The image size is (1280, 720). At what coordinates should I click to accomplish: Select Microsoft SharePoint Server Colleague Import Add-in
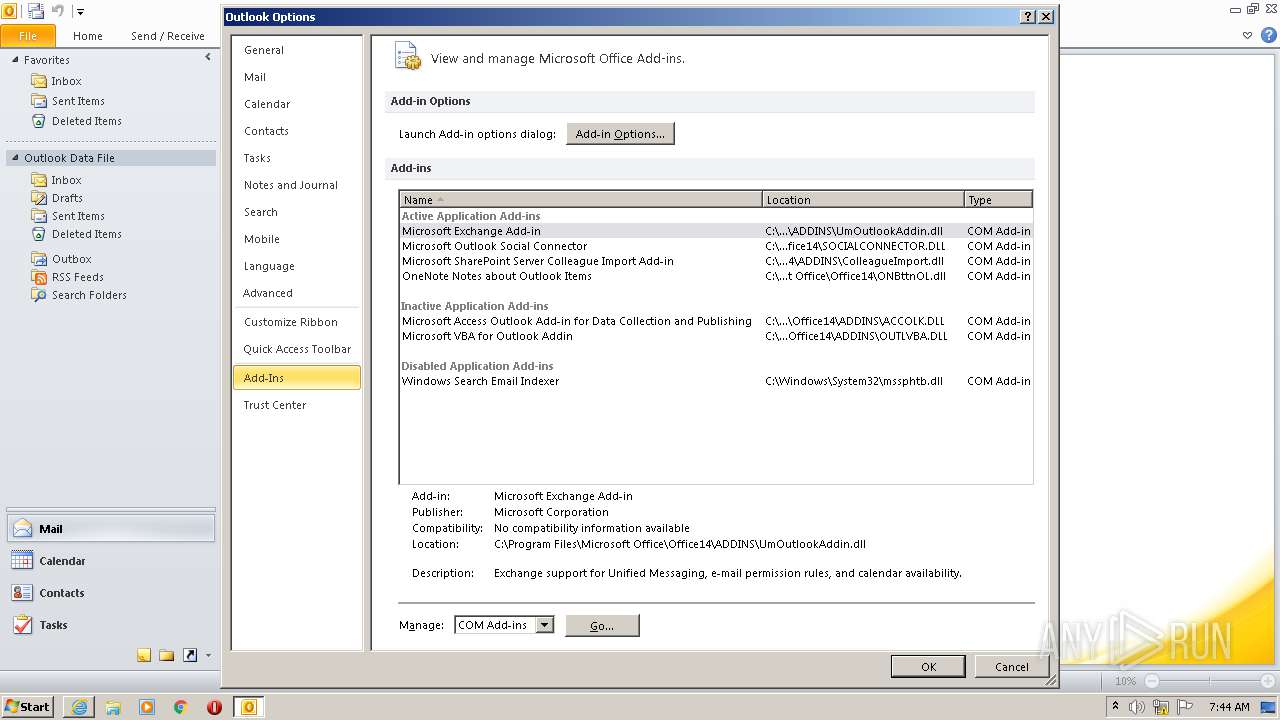[715, 261]
